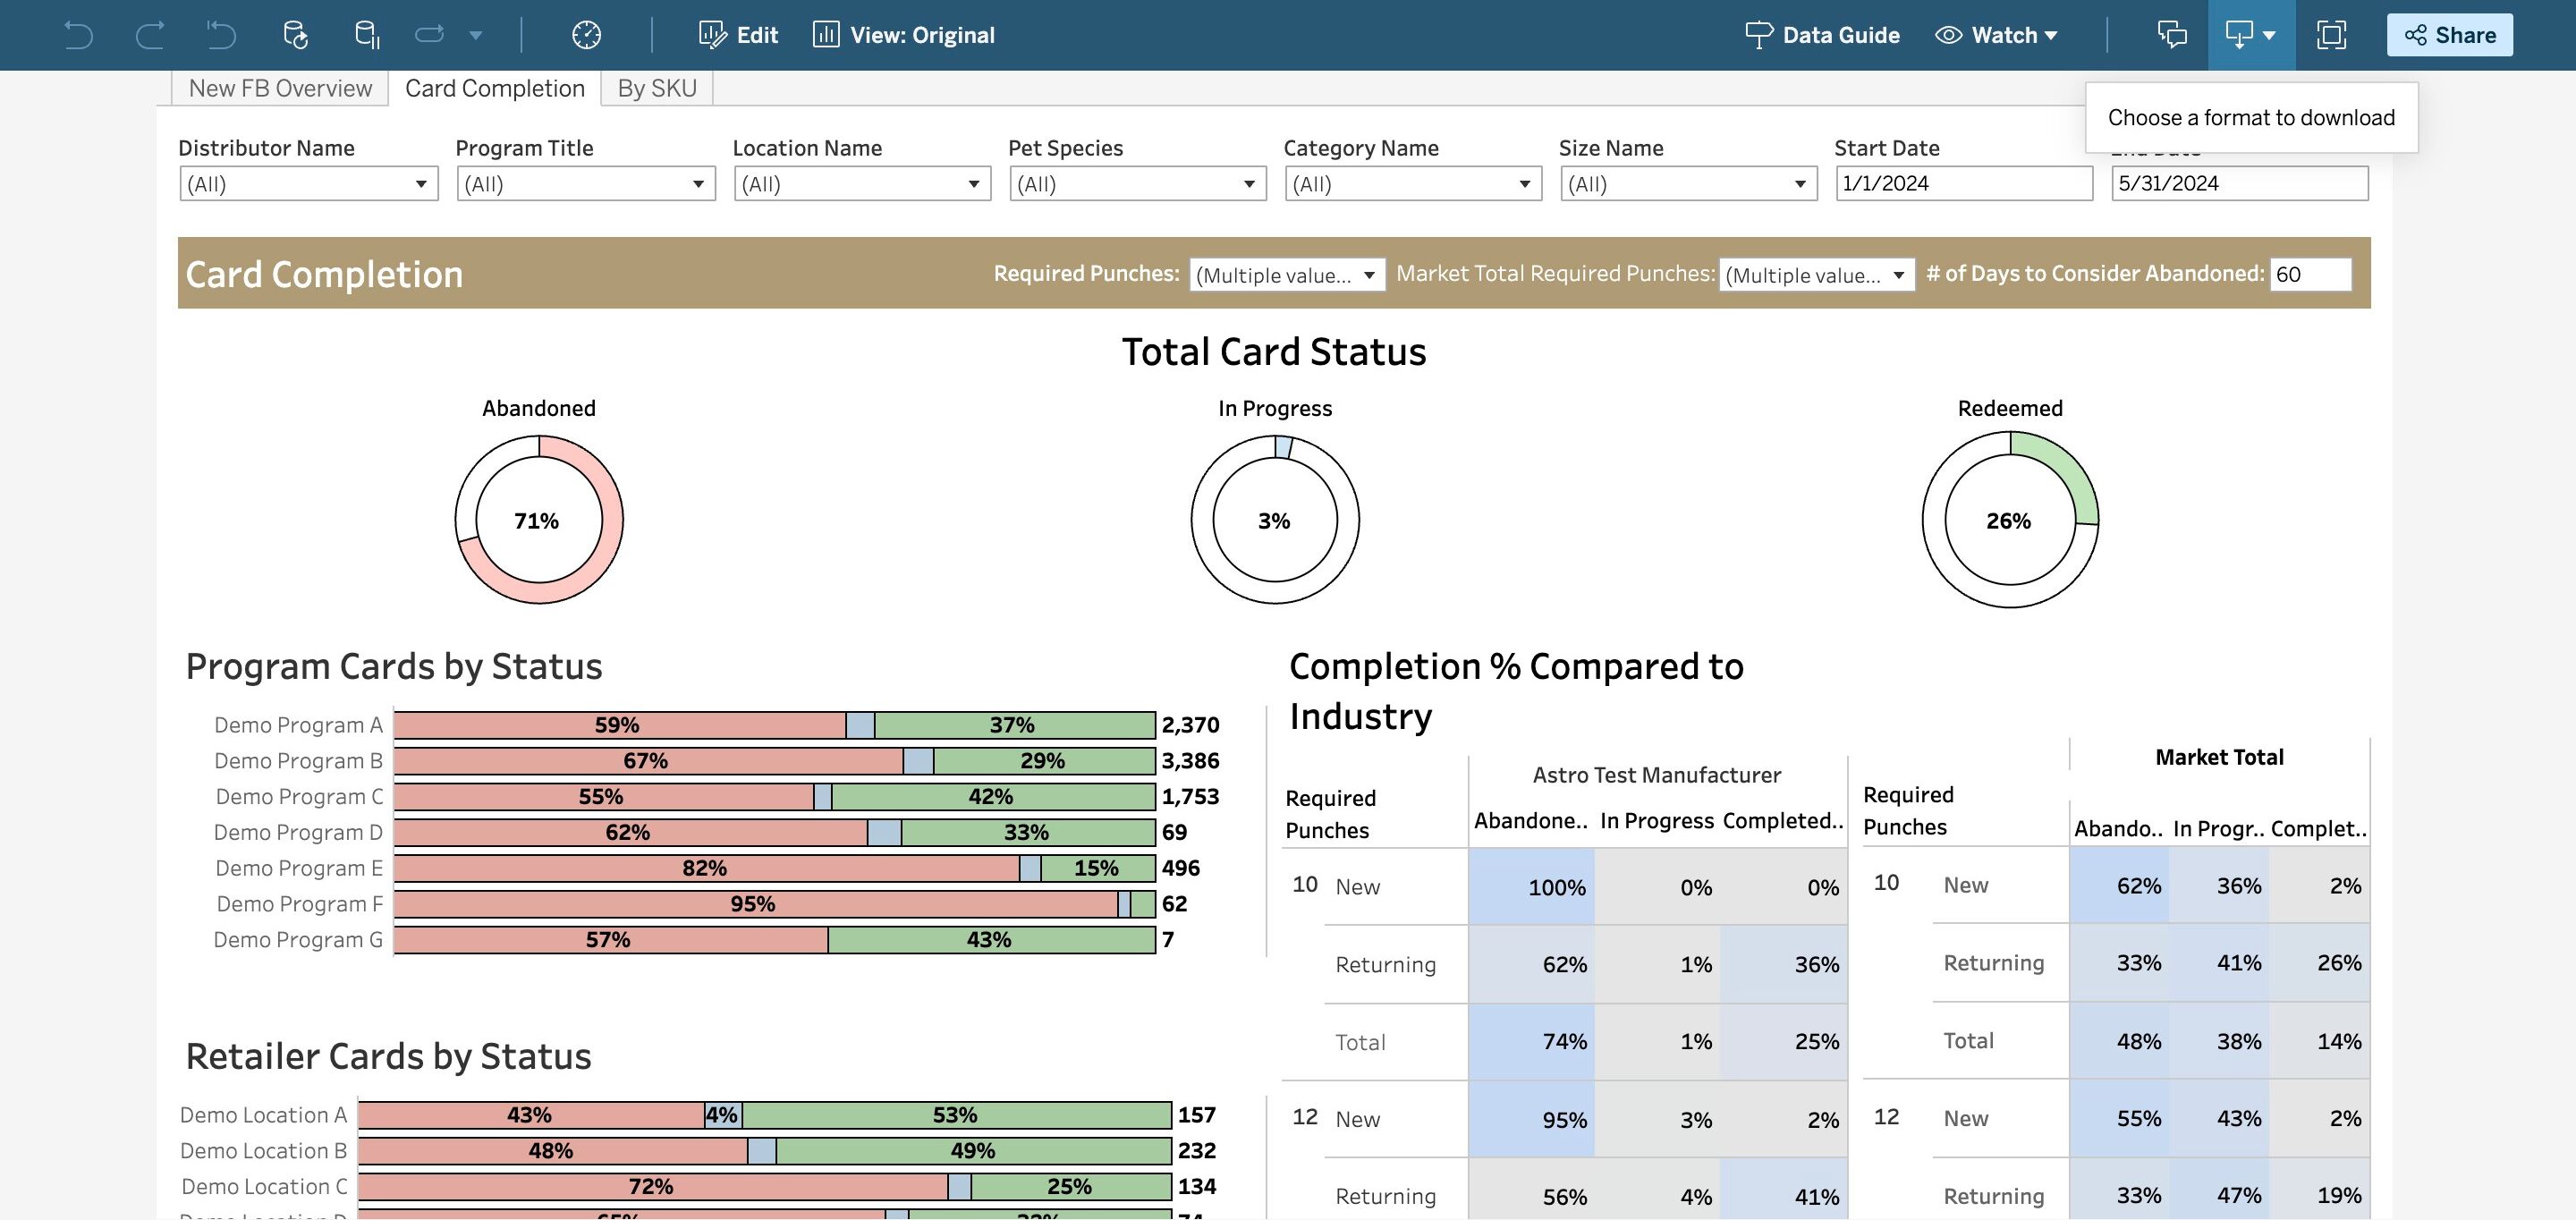Enter Full Screen mode icon

tap(2331, 35)
